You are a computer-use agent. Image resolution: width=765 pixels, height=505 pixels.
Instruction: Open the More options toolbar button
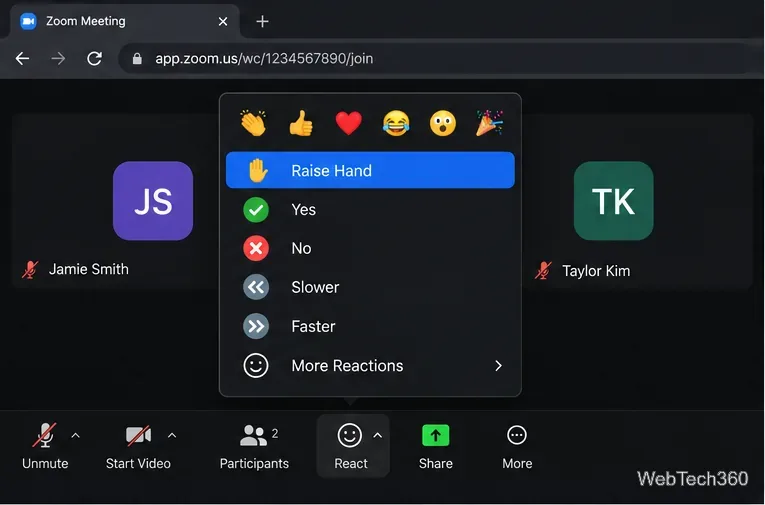(517, 446)
